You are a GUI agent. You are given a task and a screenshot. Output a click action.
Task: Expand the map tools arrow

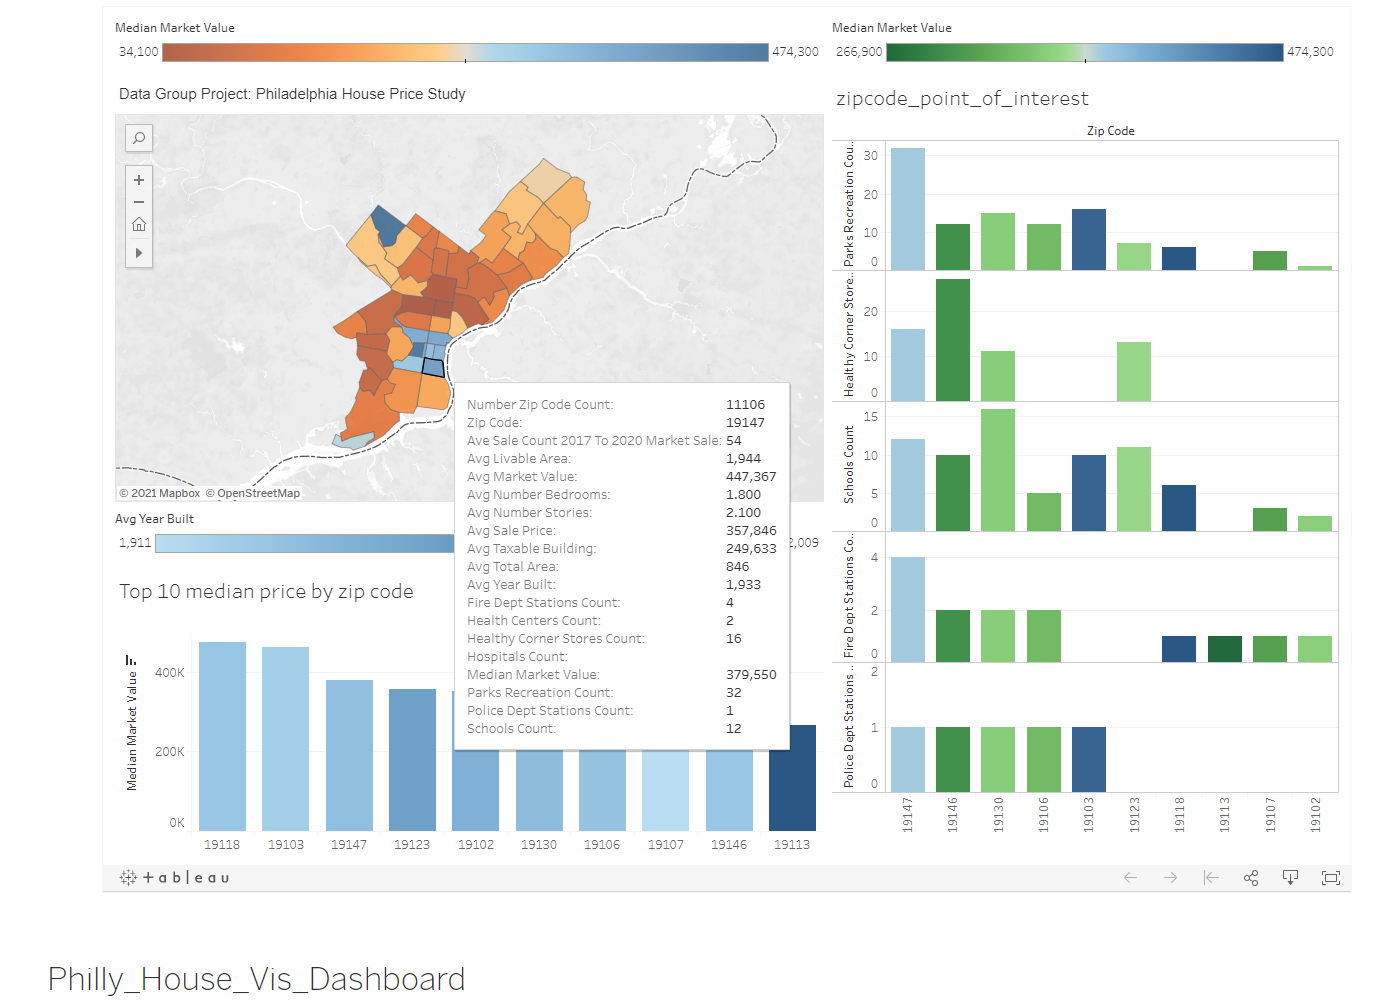tap(139, 253)
